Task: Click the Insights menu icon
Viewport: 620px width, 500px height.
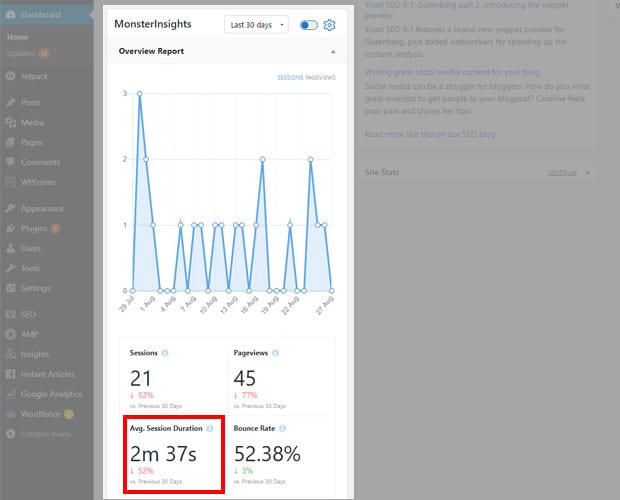Action: tap(11, 354)
